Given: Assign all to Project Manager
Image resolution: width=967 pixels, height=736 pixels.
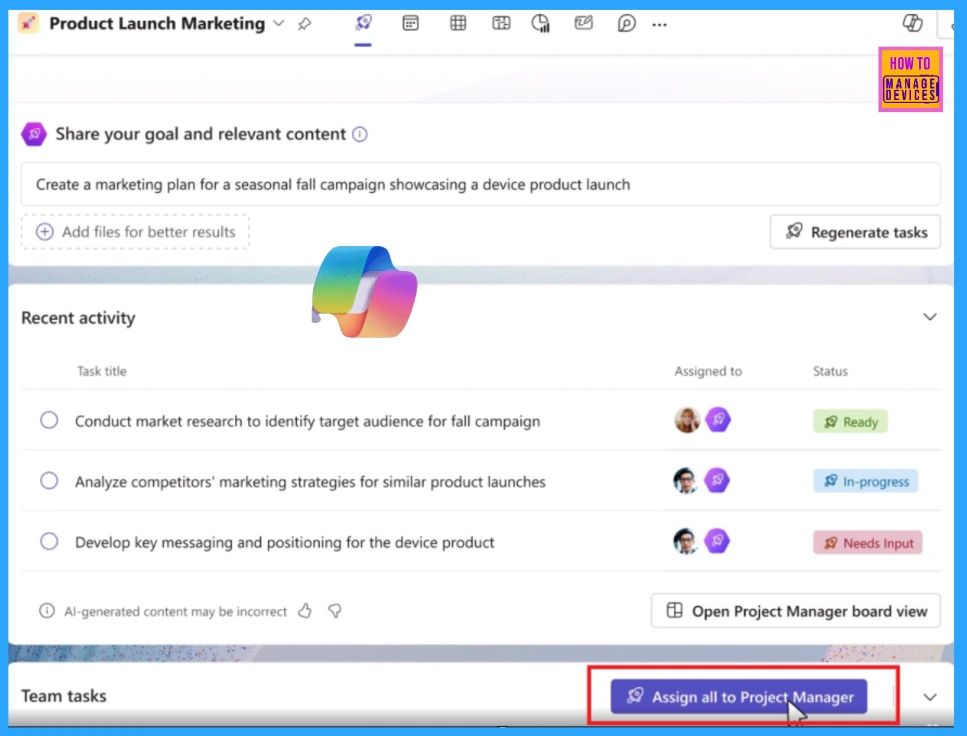Looking at the screenshot, I should point(739,697).
